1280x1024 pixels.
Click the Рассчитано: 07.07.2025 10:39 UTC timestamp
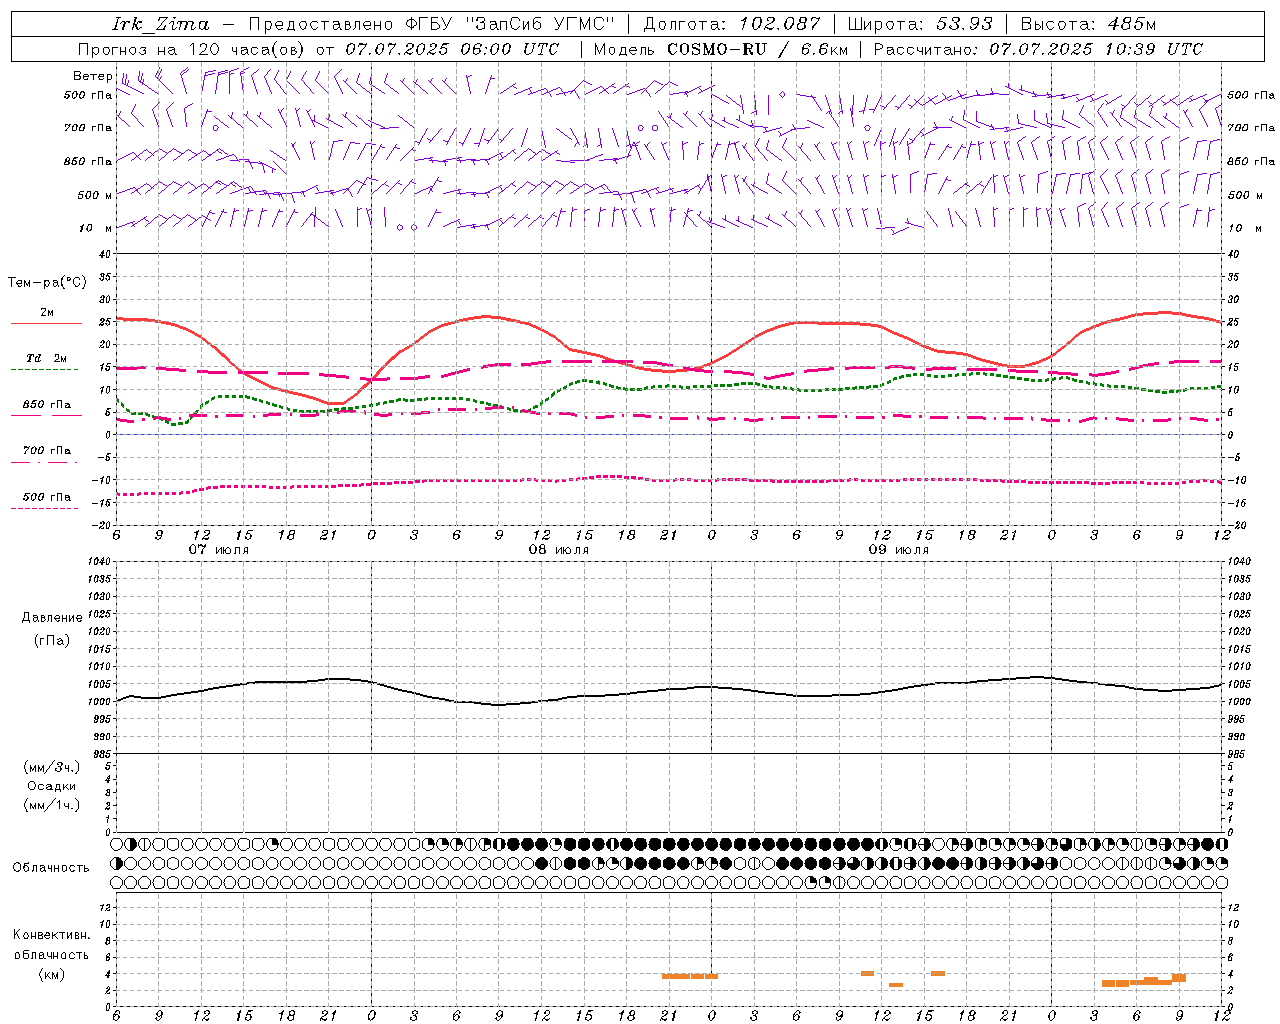[x=1039, y=49]
